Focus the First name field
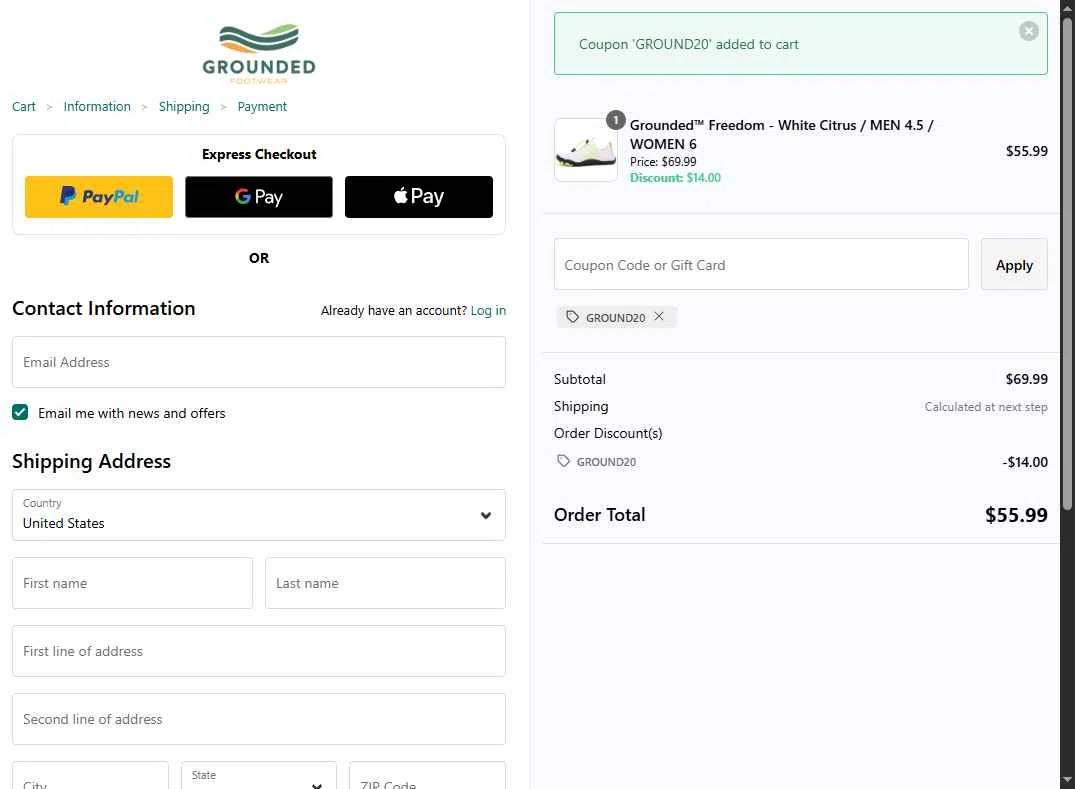The image size is (1075, 789). click(x=132, y=583)
